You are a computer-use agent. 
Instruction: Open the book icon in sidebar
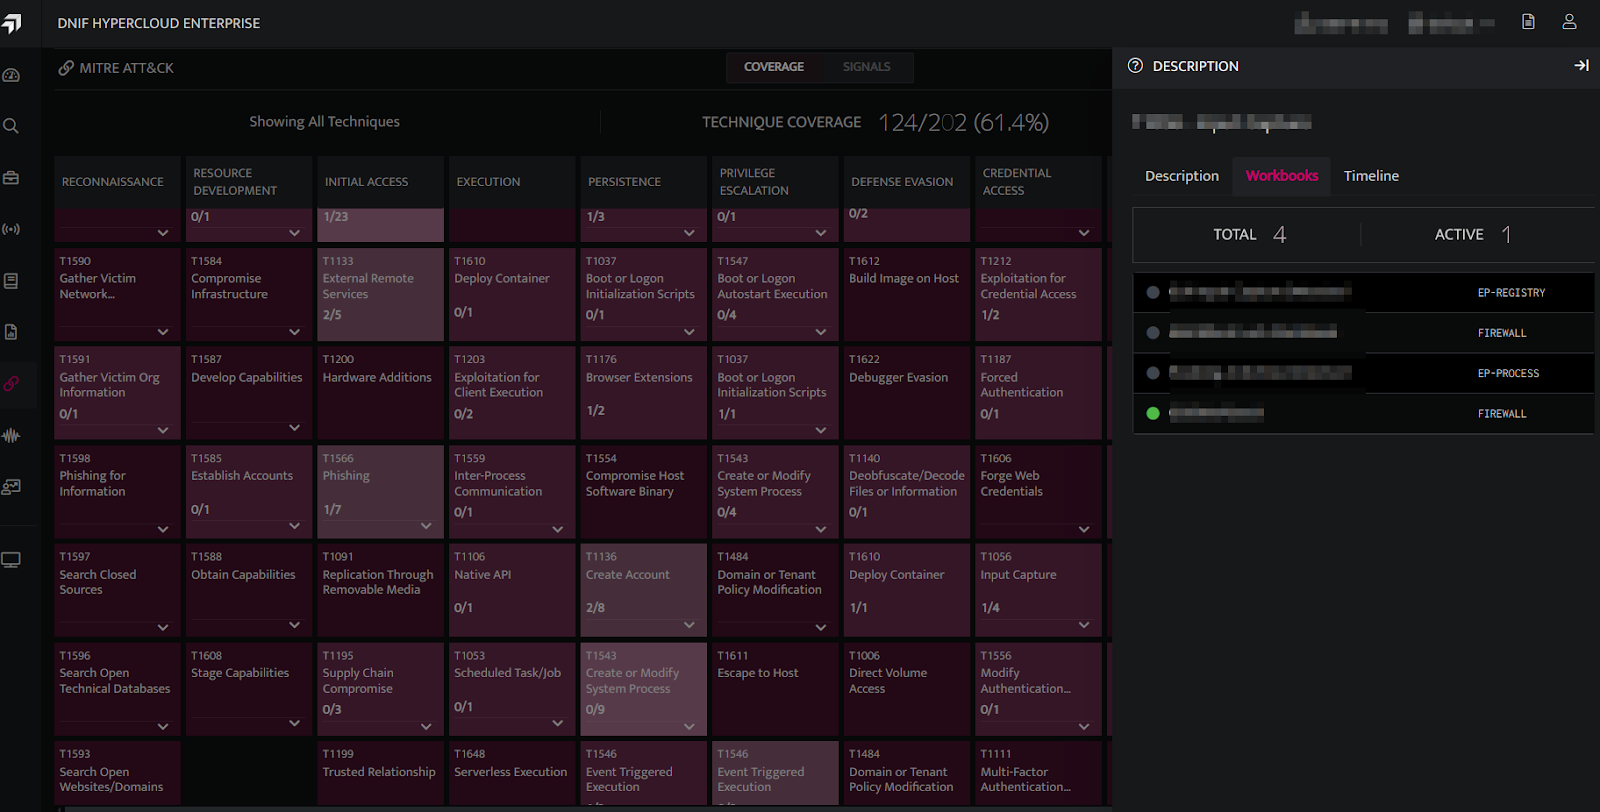pyautogui.click(x=11, y=281)
